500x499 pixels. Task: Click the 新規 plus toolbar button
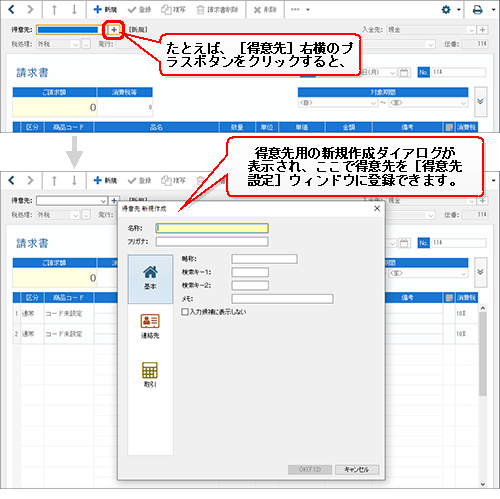pyautogui.click(x=105, y=10)
